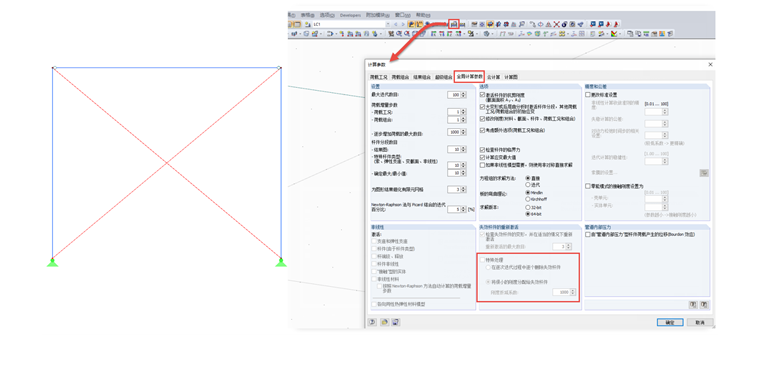Screen dimensions: 760x376
Task: Switch to the 荷载工况 tab
Action: [379, 77]
